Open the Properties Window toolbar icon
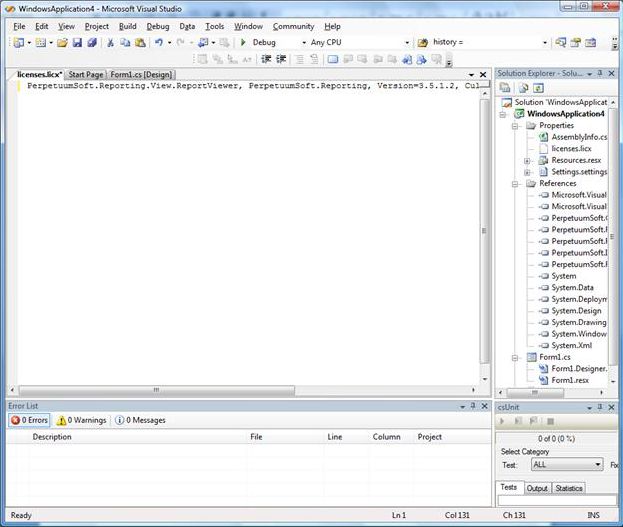Image resolution: width=623 pixels, height=527 pixels. click(575, 42)
